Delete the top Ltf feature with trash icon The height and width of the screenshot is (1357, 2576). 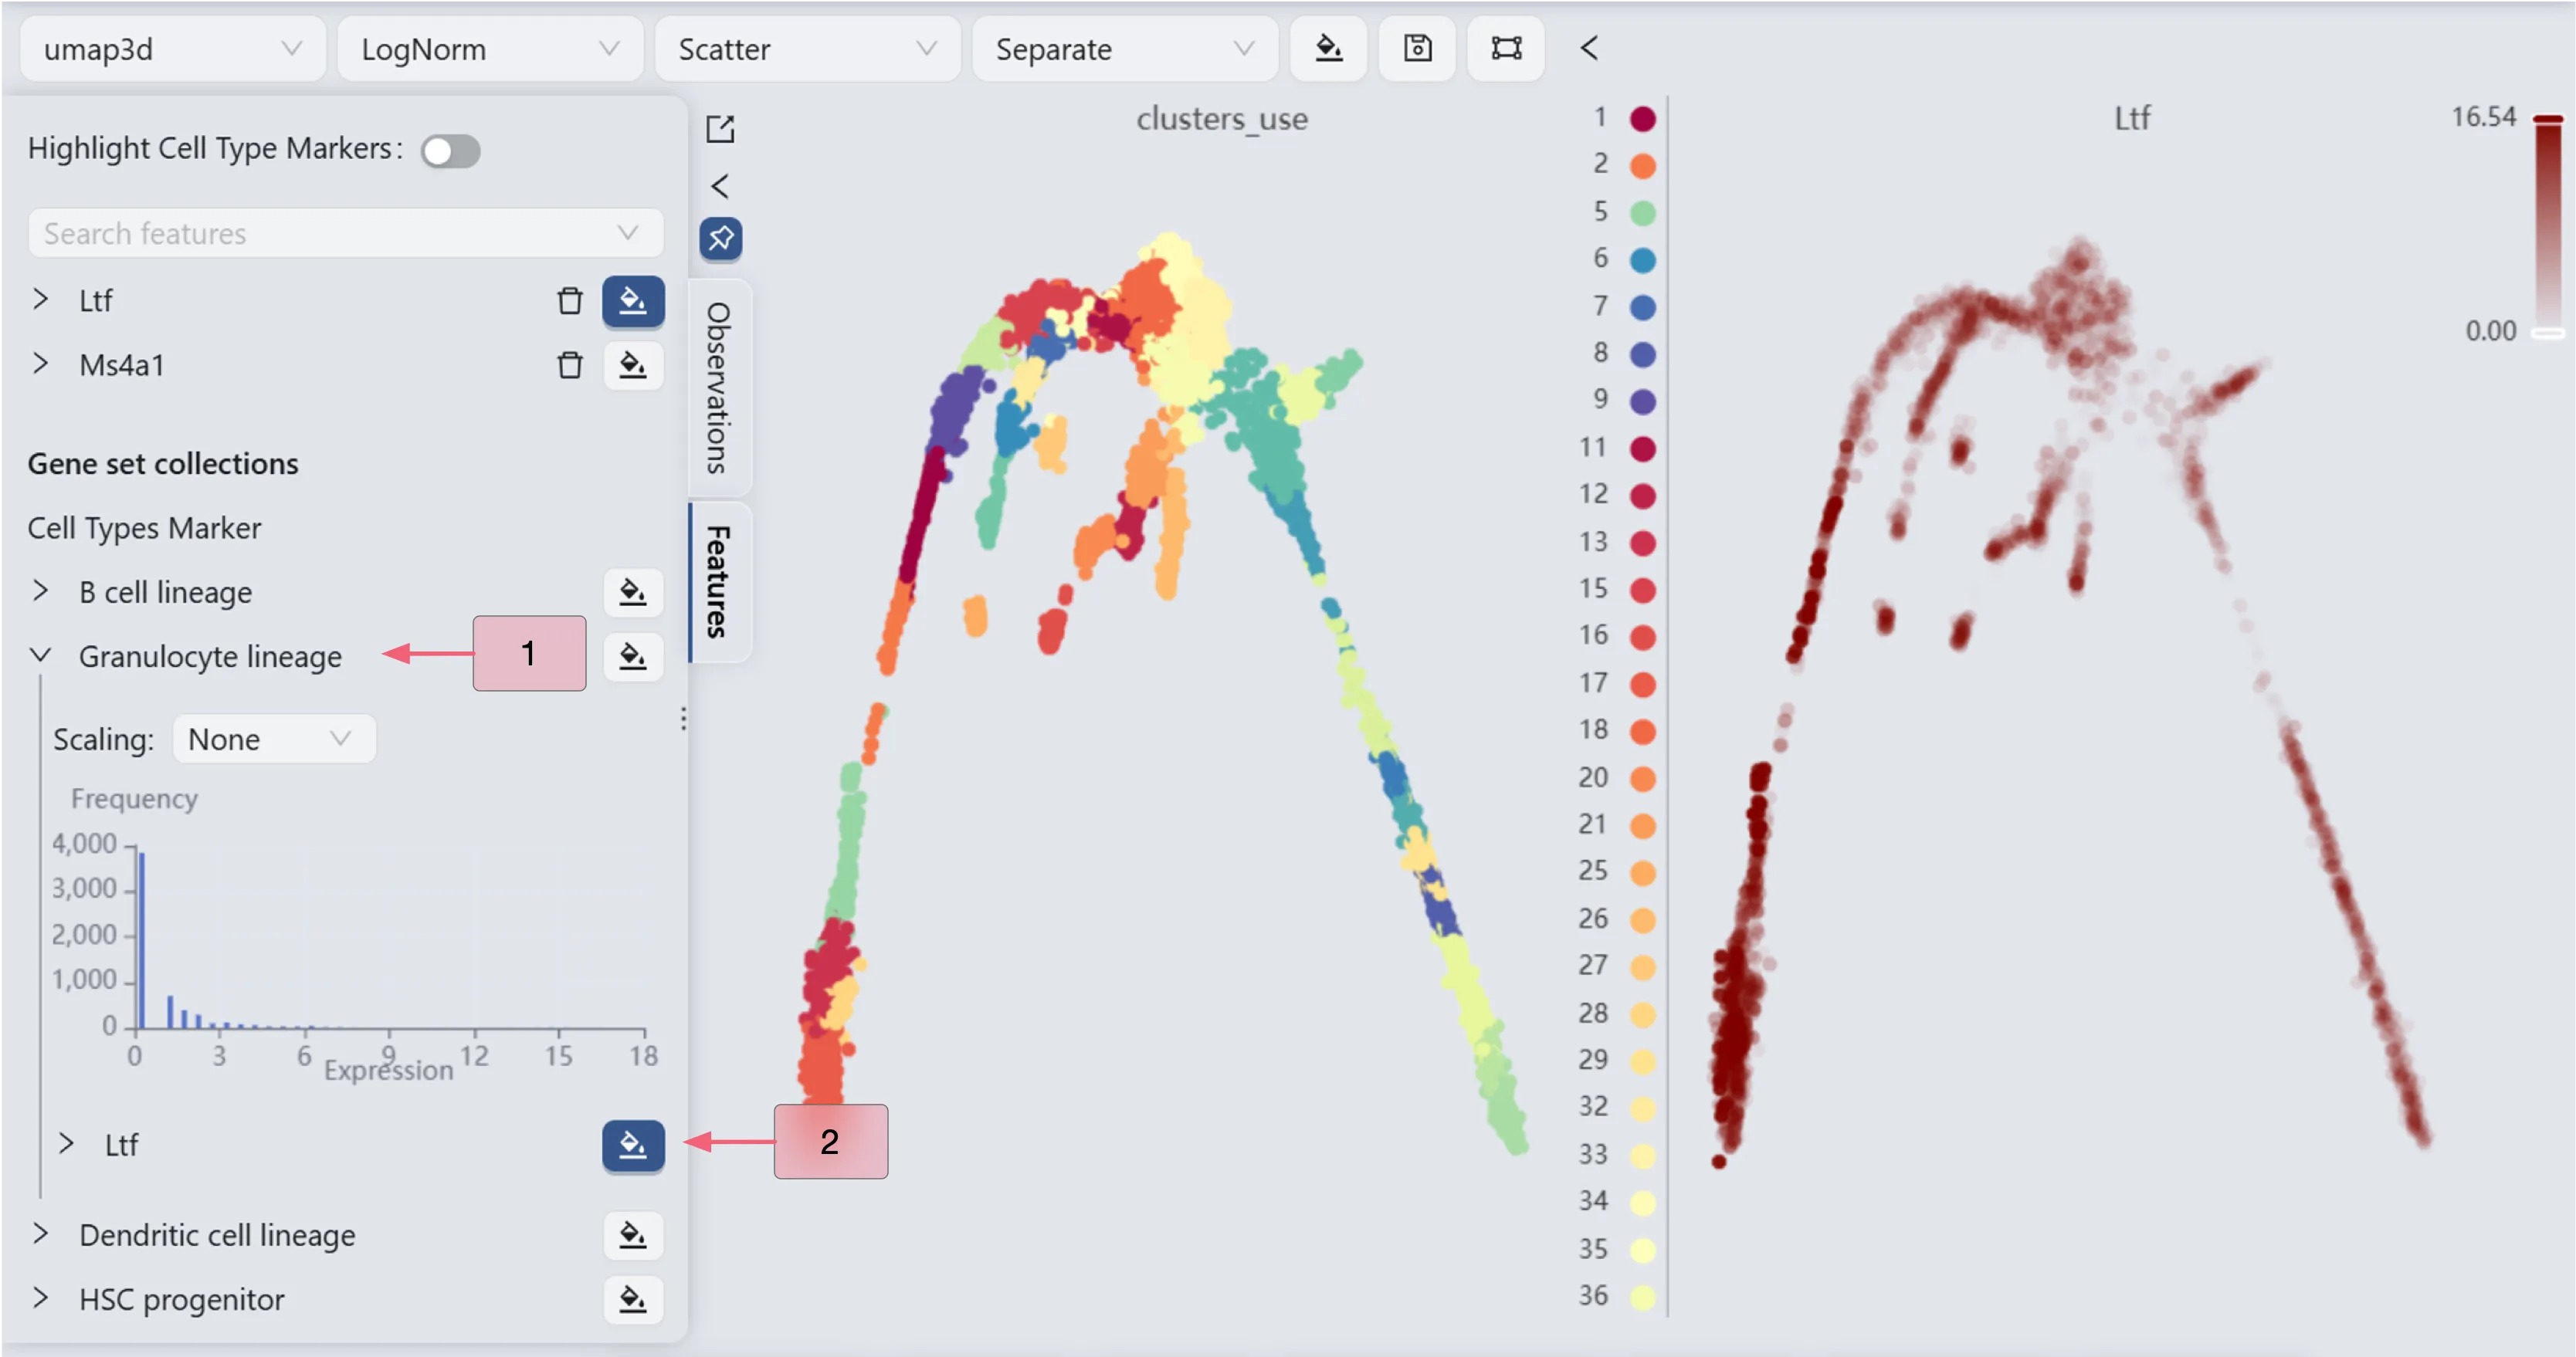[569, 300]
